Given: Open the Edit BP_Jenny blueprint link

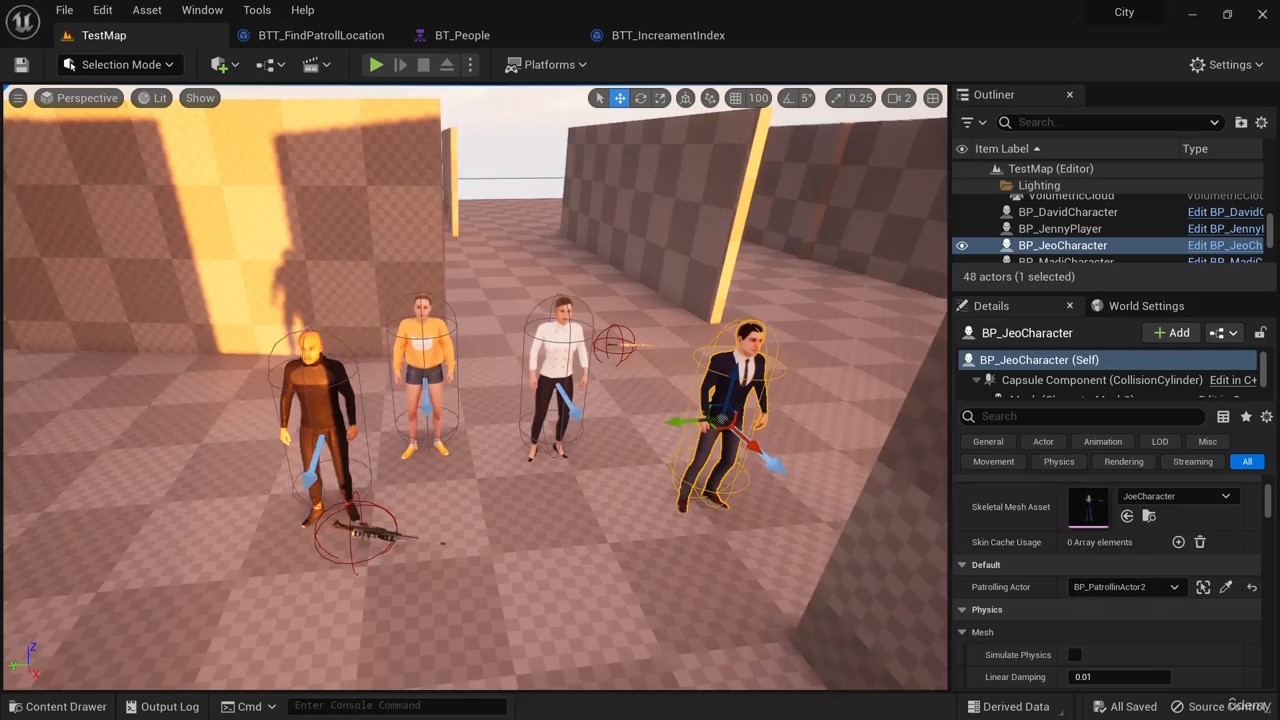Looking at the screenshot, I should 1225,229.
